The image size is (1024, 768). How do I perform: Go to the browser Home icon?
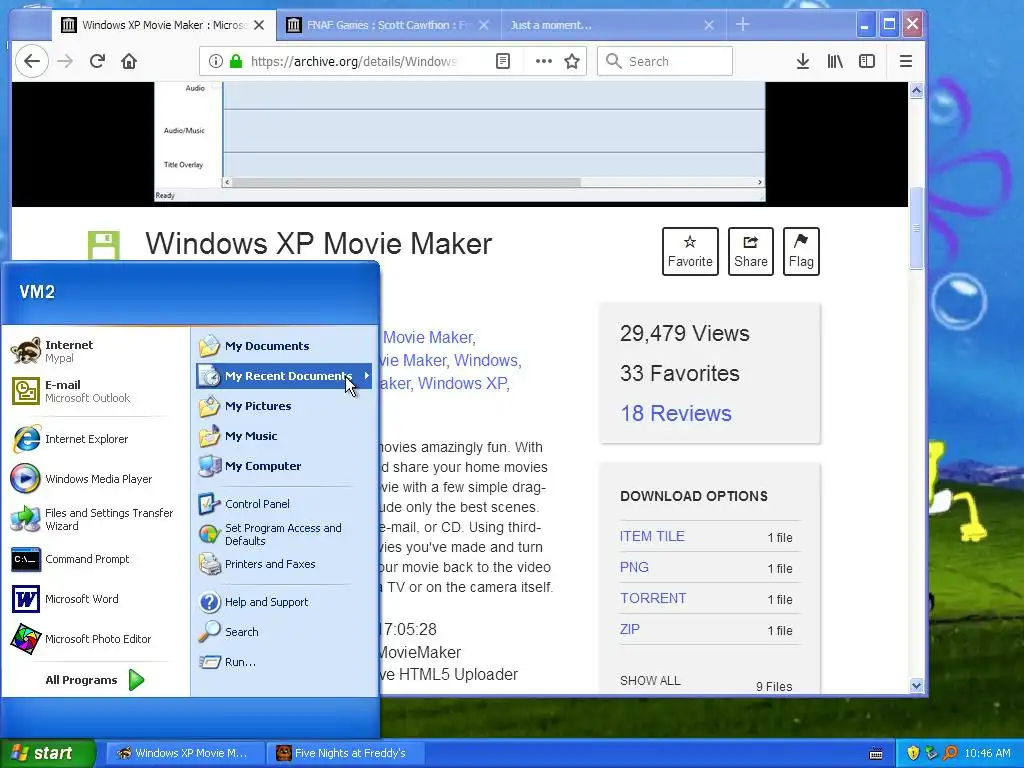point(129,61)
